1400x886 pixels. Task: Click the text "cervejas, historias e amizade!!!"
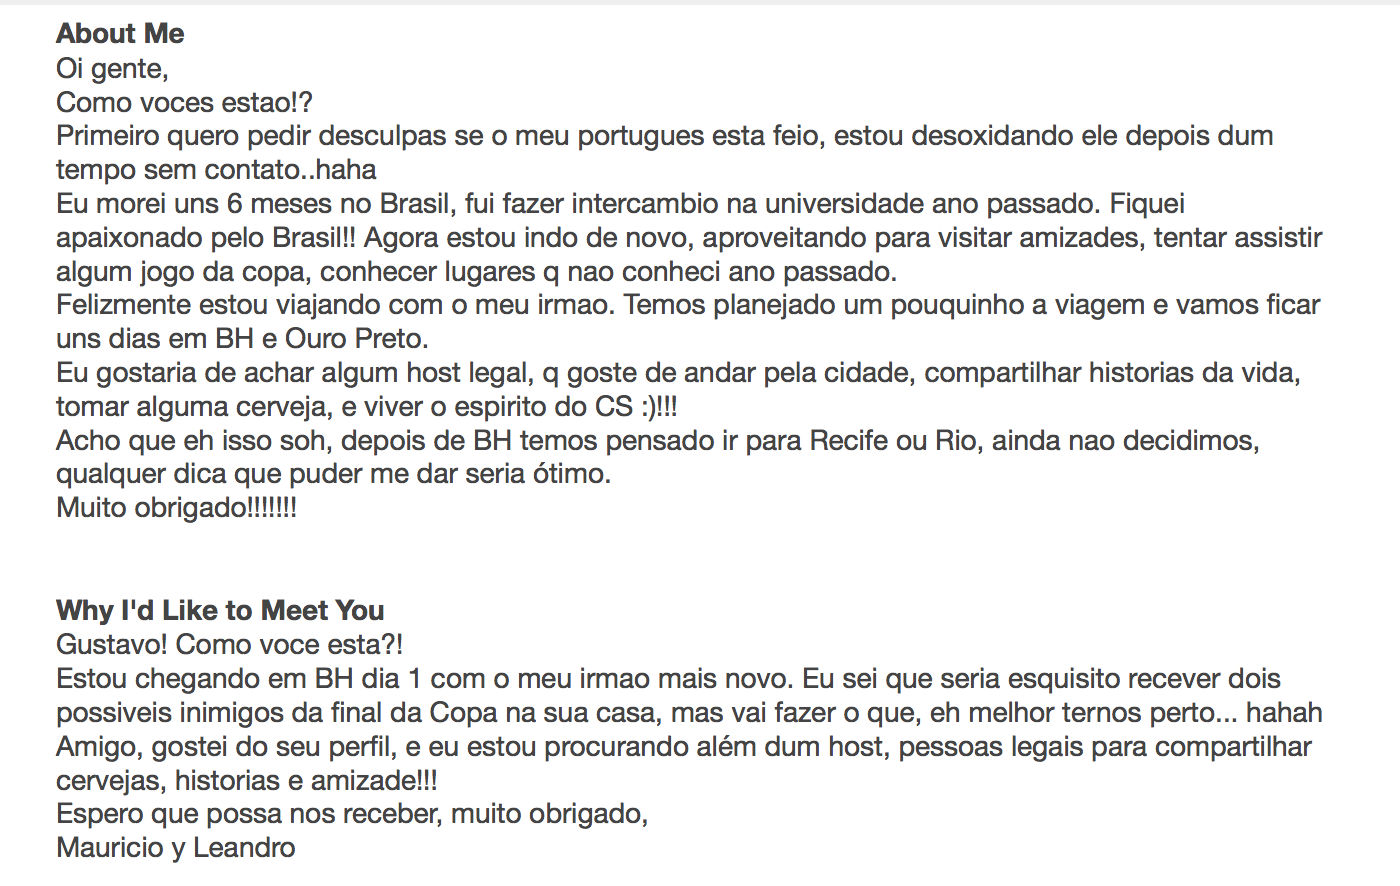coord(247,781)
